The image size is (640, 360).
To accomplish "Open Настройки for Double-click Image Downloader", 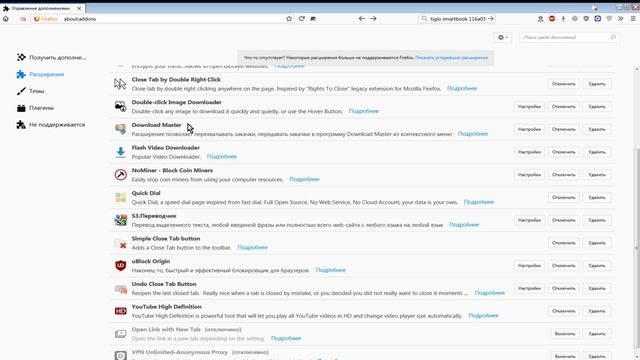I will 529,107.
